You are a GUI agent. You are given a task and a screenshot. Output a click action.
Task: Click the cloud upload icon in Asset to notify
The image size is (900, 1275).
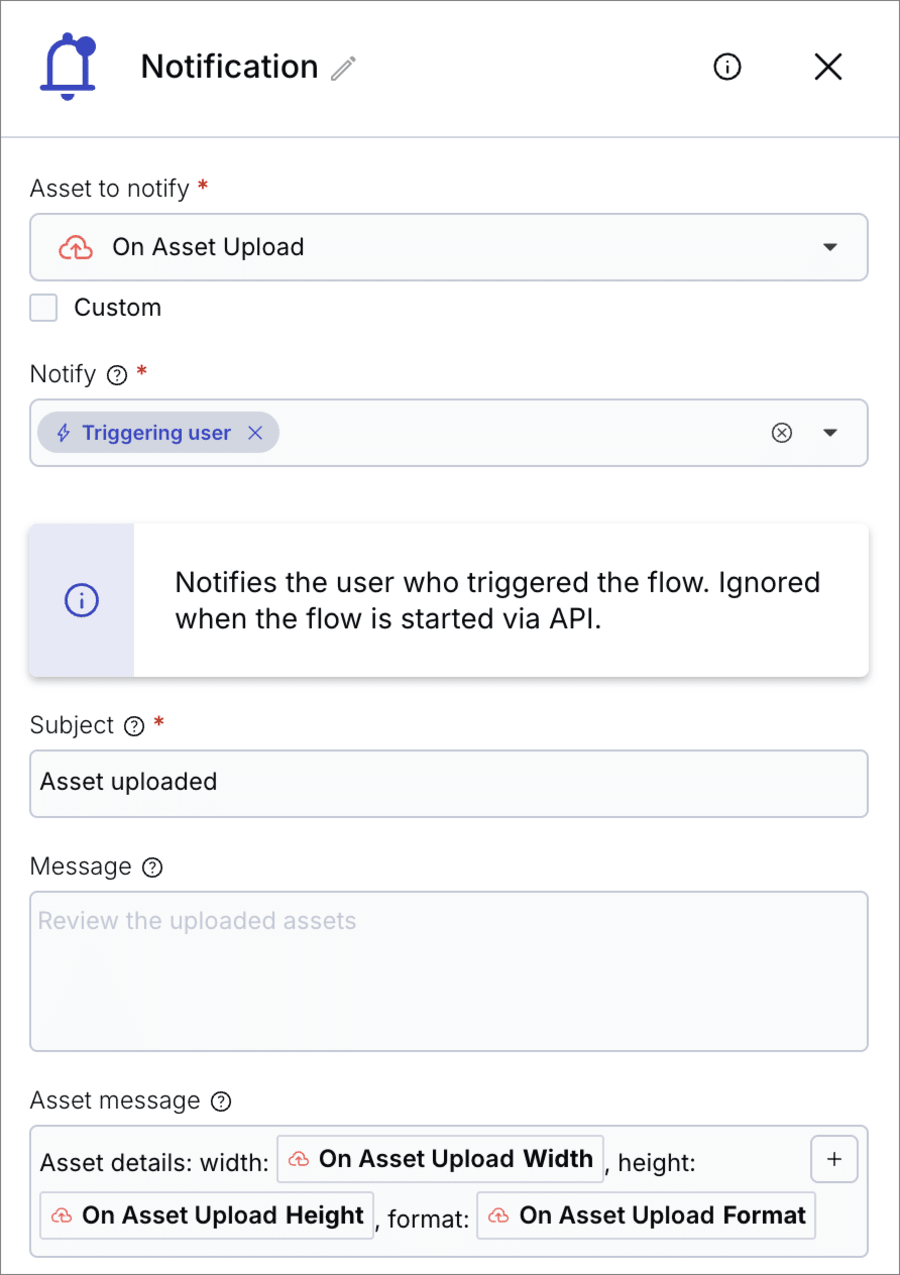(76, 247)
